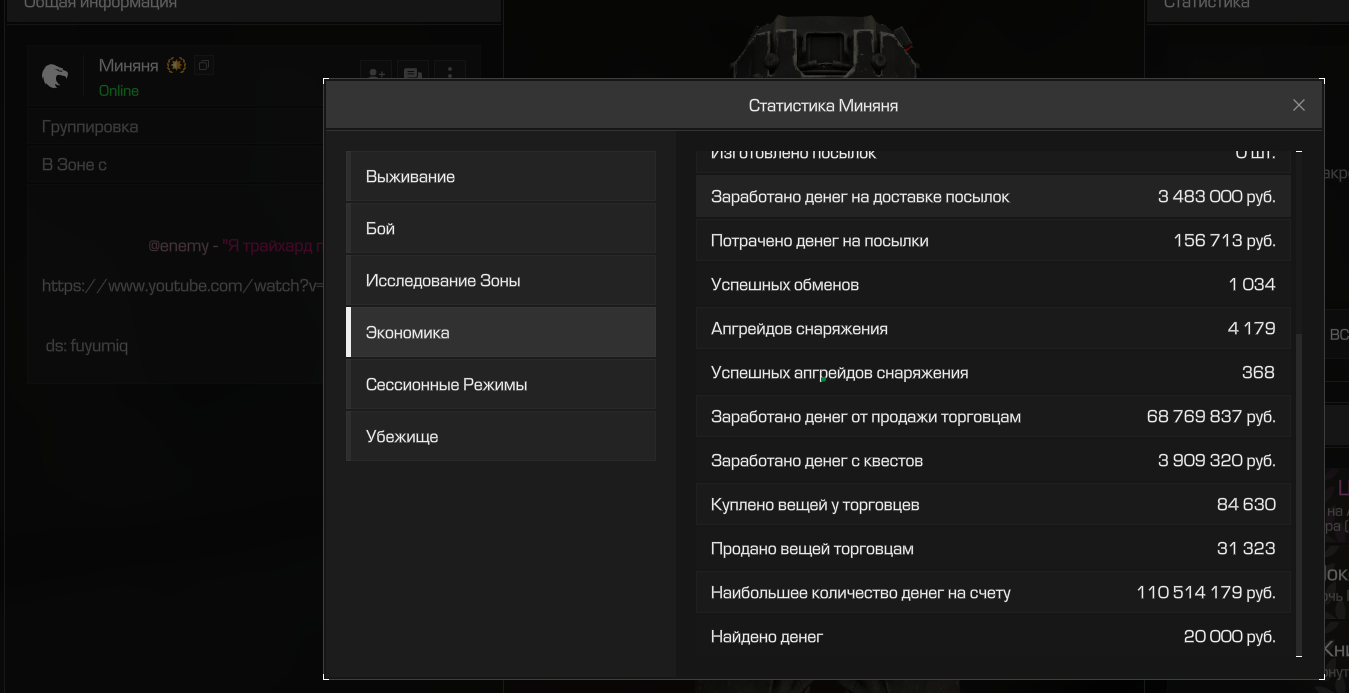This screenshot has height=693, width=1349.
Task: Open the Выживание statistics category
Action: (x=501, y=177)
